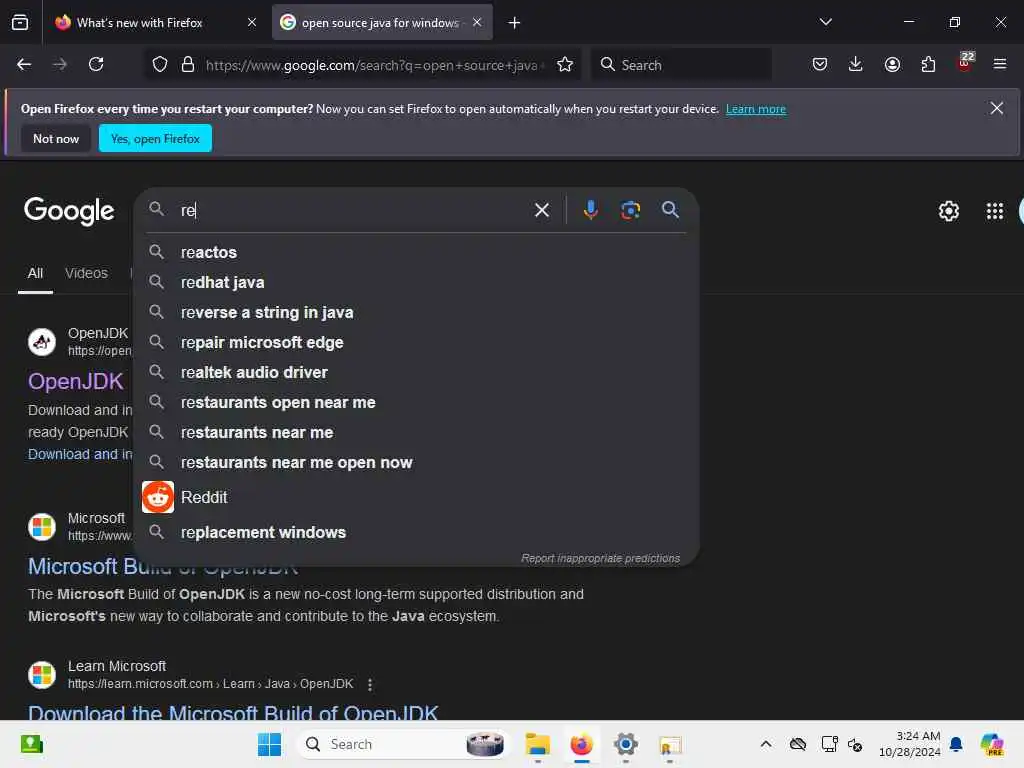
Task: Click Not now on Firefox prompt
Action: pos(56,138)
